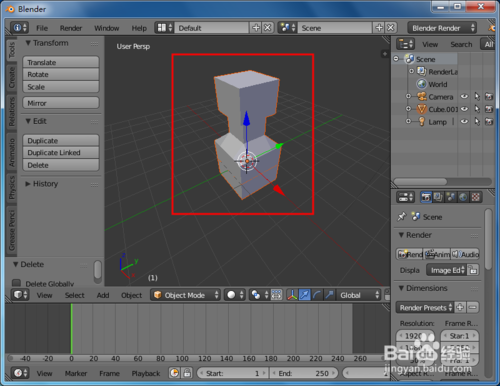
Task: Toggle Lamp renderability camera icon
Action: coord(489,122)
